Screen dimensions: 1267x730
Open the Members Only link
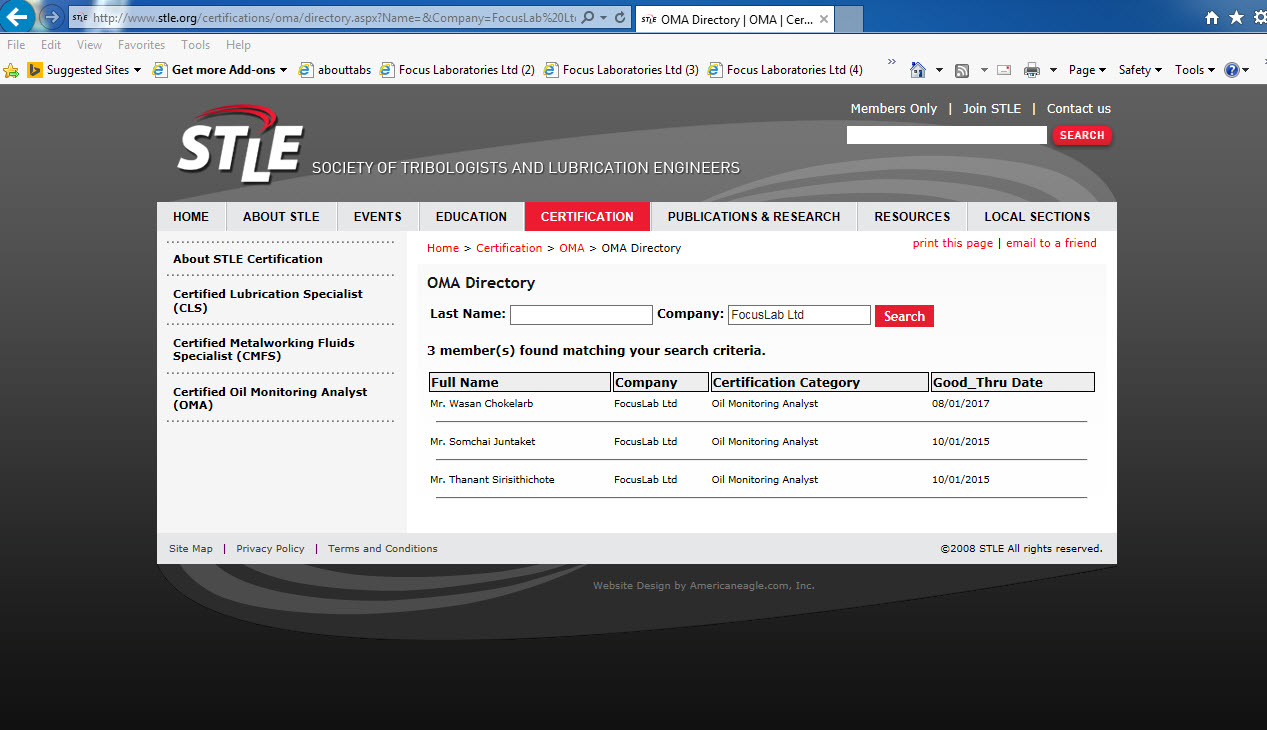coord(894,108)
